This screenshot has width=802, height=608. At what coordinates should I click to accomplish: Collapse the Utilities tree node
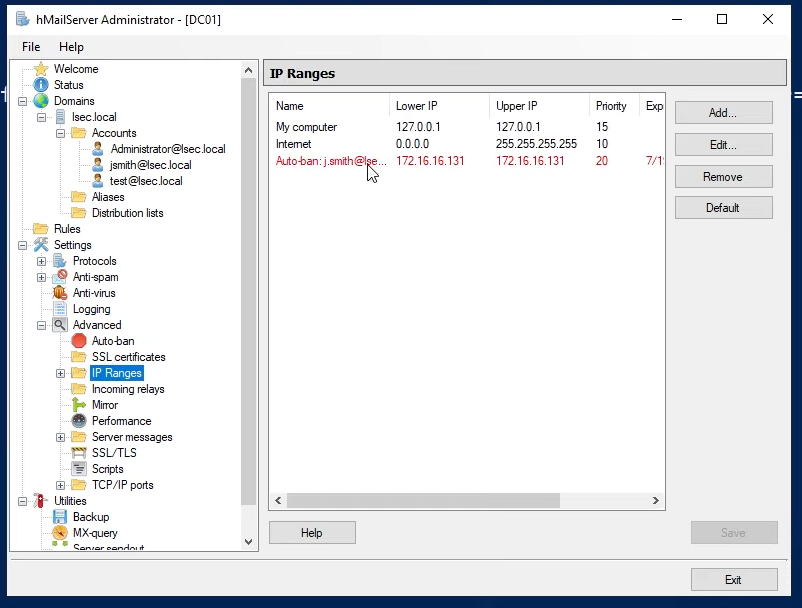click(x=23, y=501)
